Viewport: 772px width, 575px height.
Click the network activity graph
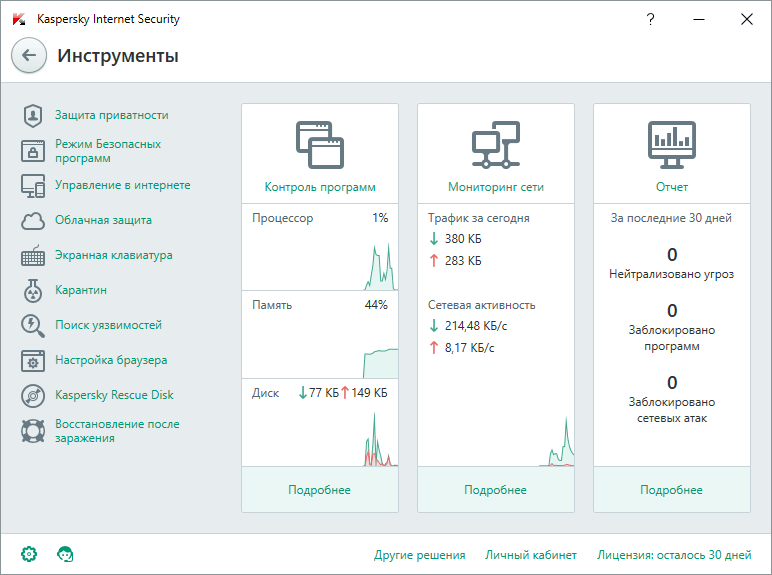point(557,441)
